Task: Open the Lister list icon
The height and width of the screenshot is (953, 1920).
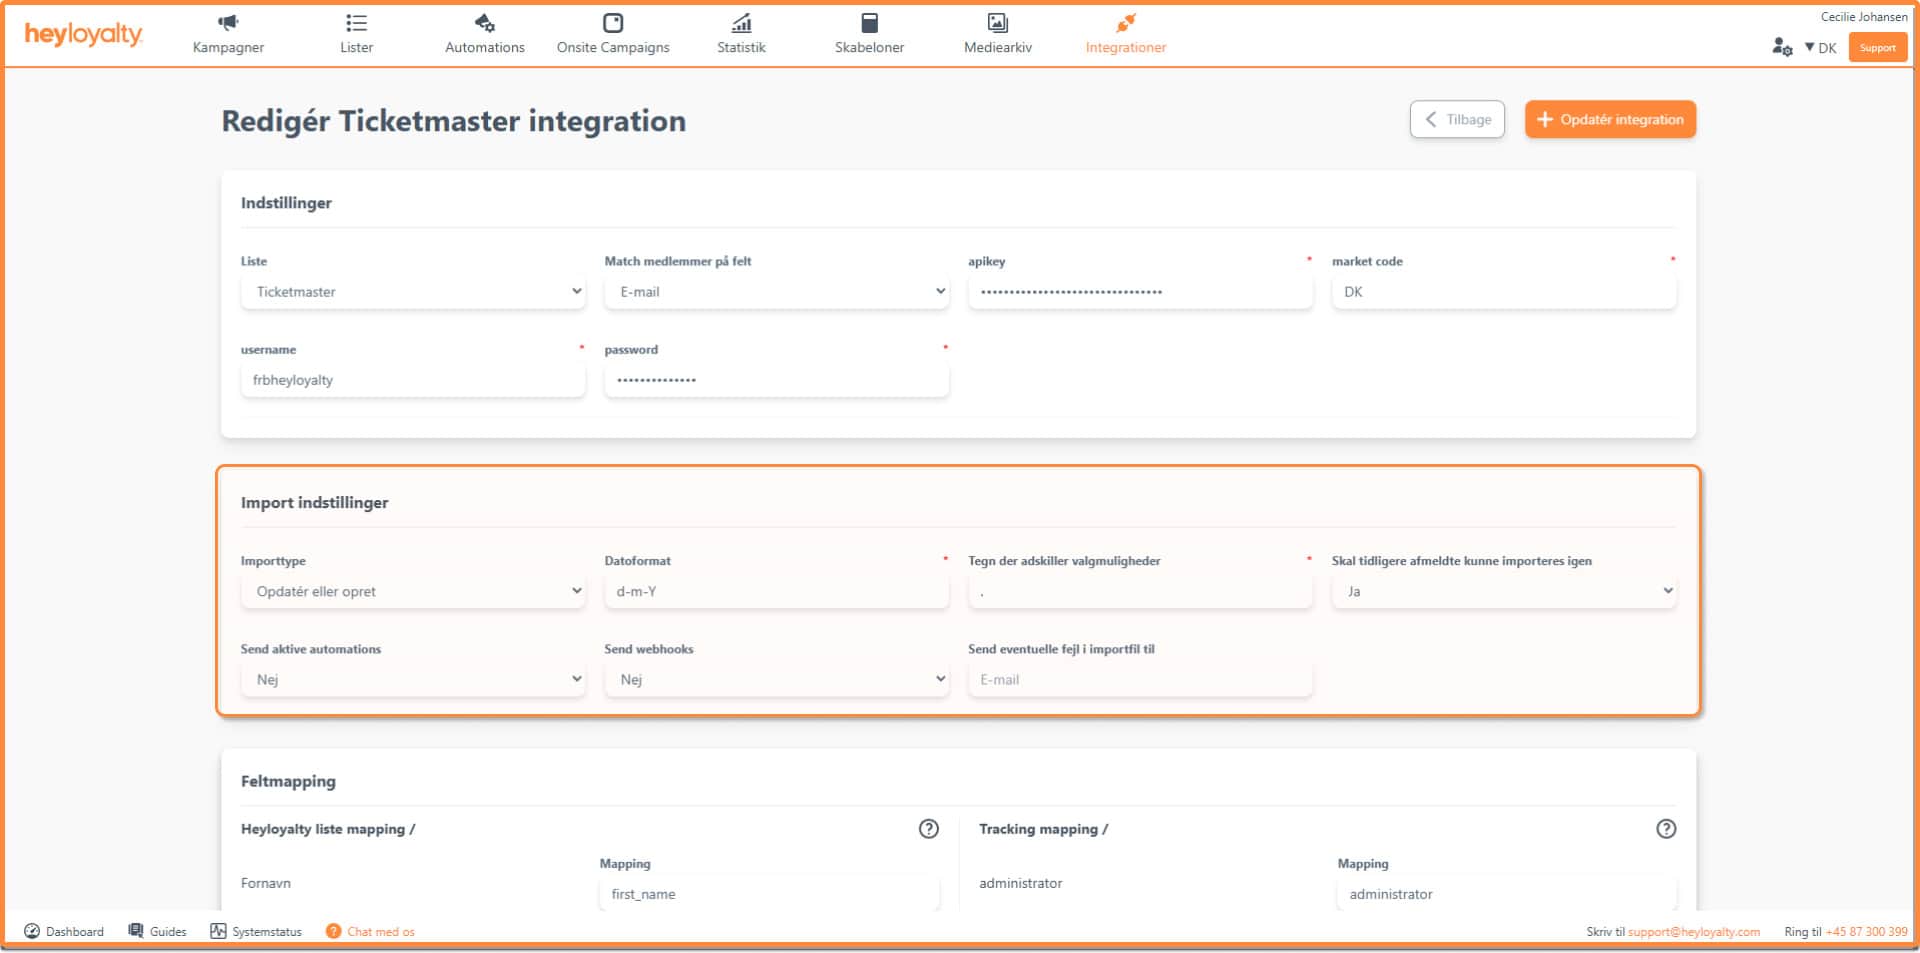Action: coord(356,23)
